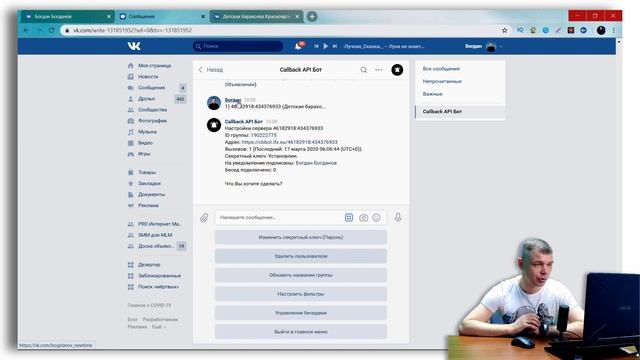
Task: Click the browser address bar URL
Action: tap(132, 30)
